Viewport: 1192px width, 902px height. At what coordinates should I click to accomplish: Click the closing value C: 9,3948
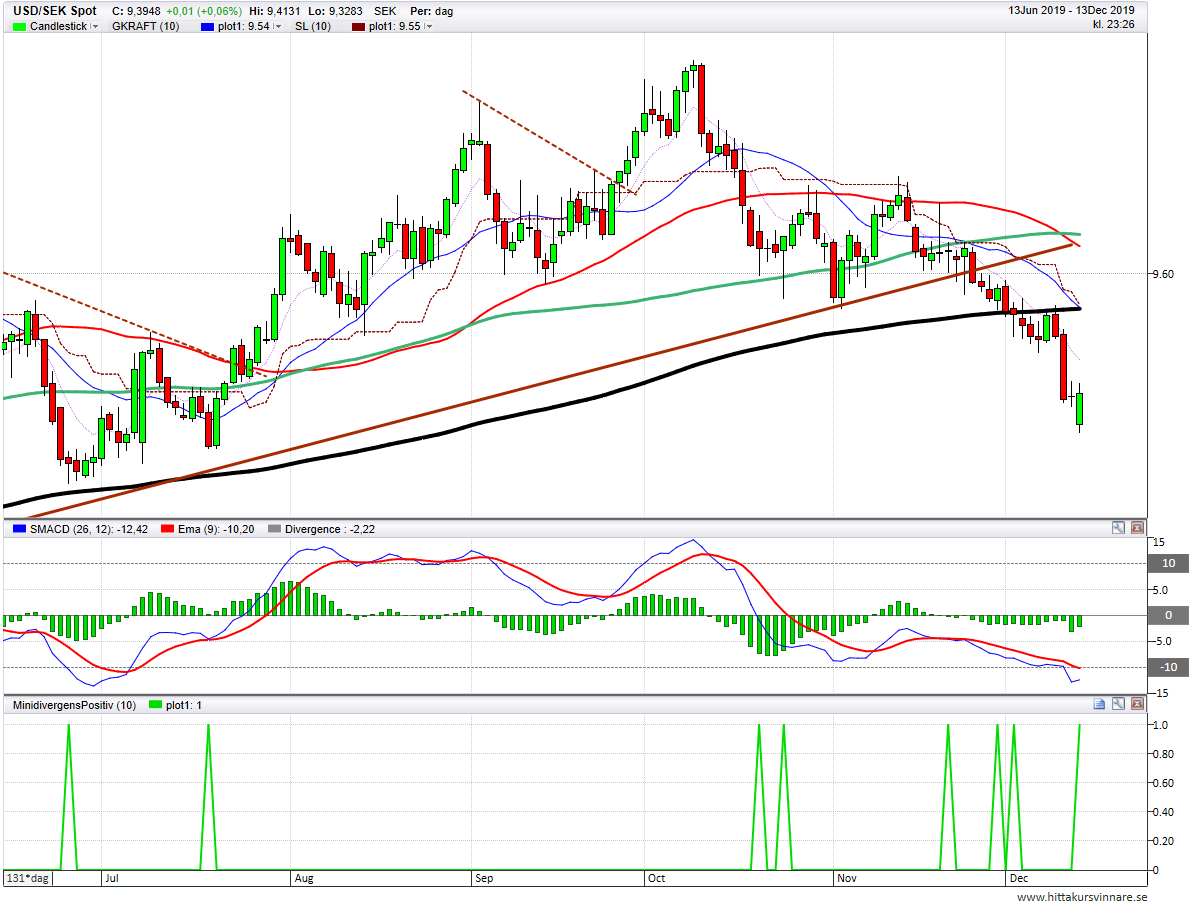[x=136, y=11]
